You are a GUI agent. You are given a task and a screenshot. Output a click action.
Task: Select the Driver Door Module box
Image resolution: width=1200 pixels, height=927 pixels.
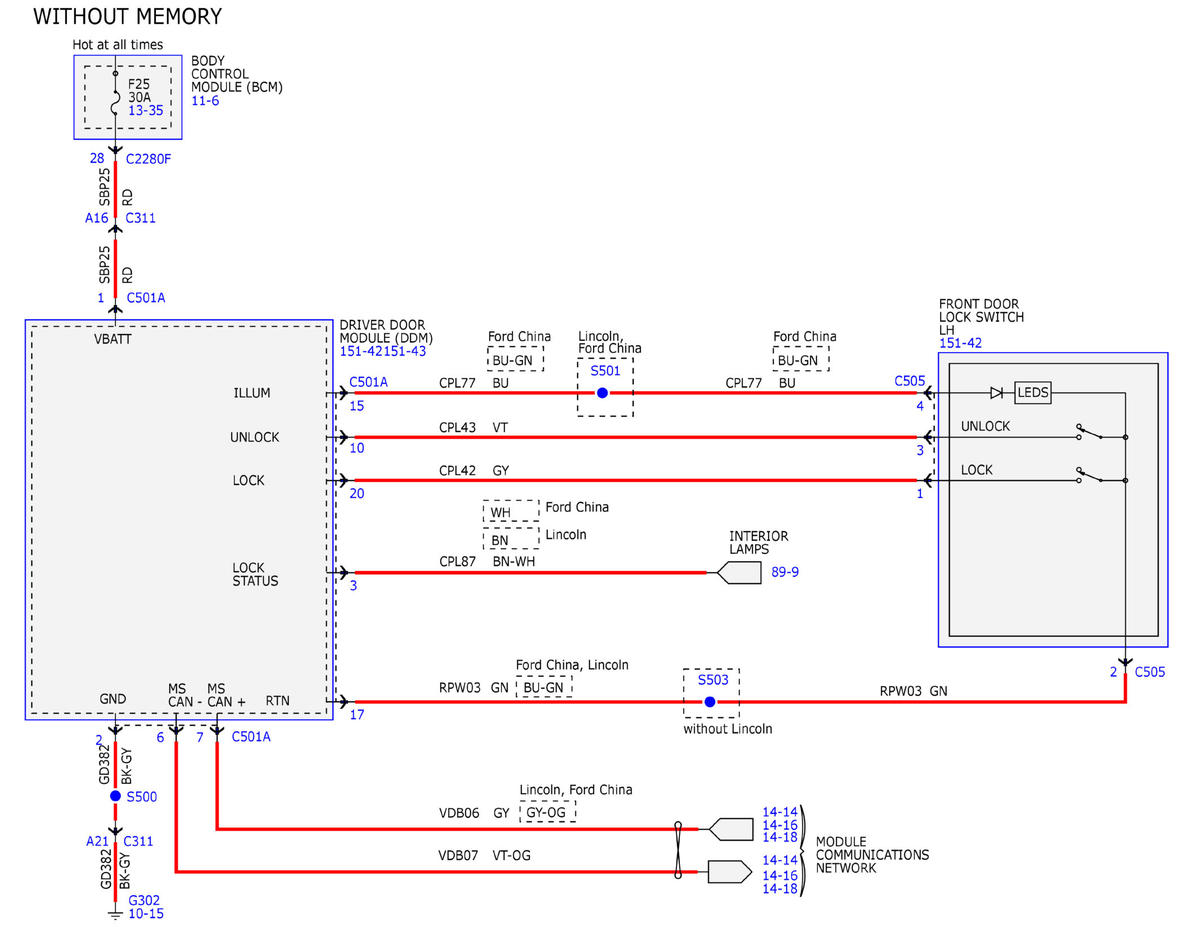point(178,520)
